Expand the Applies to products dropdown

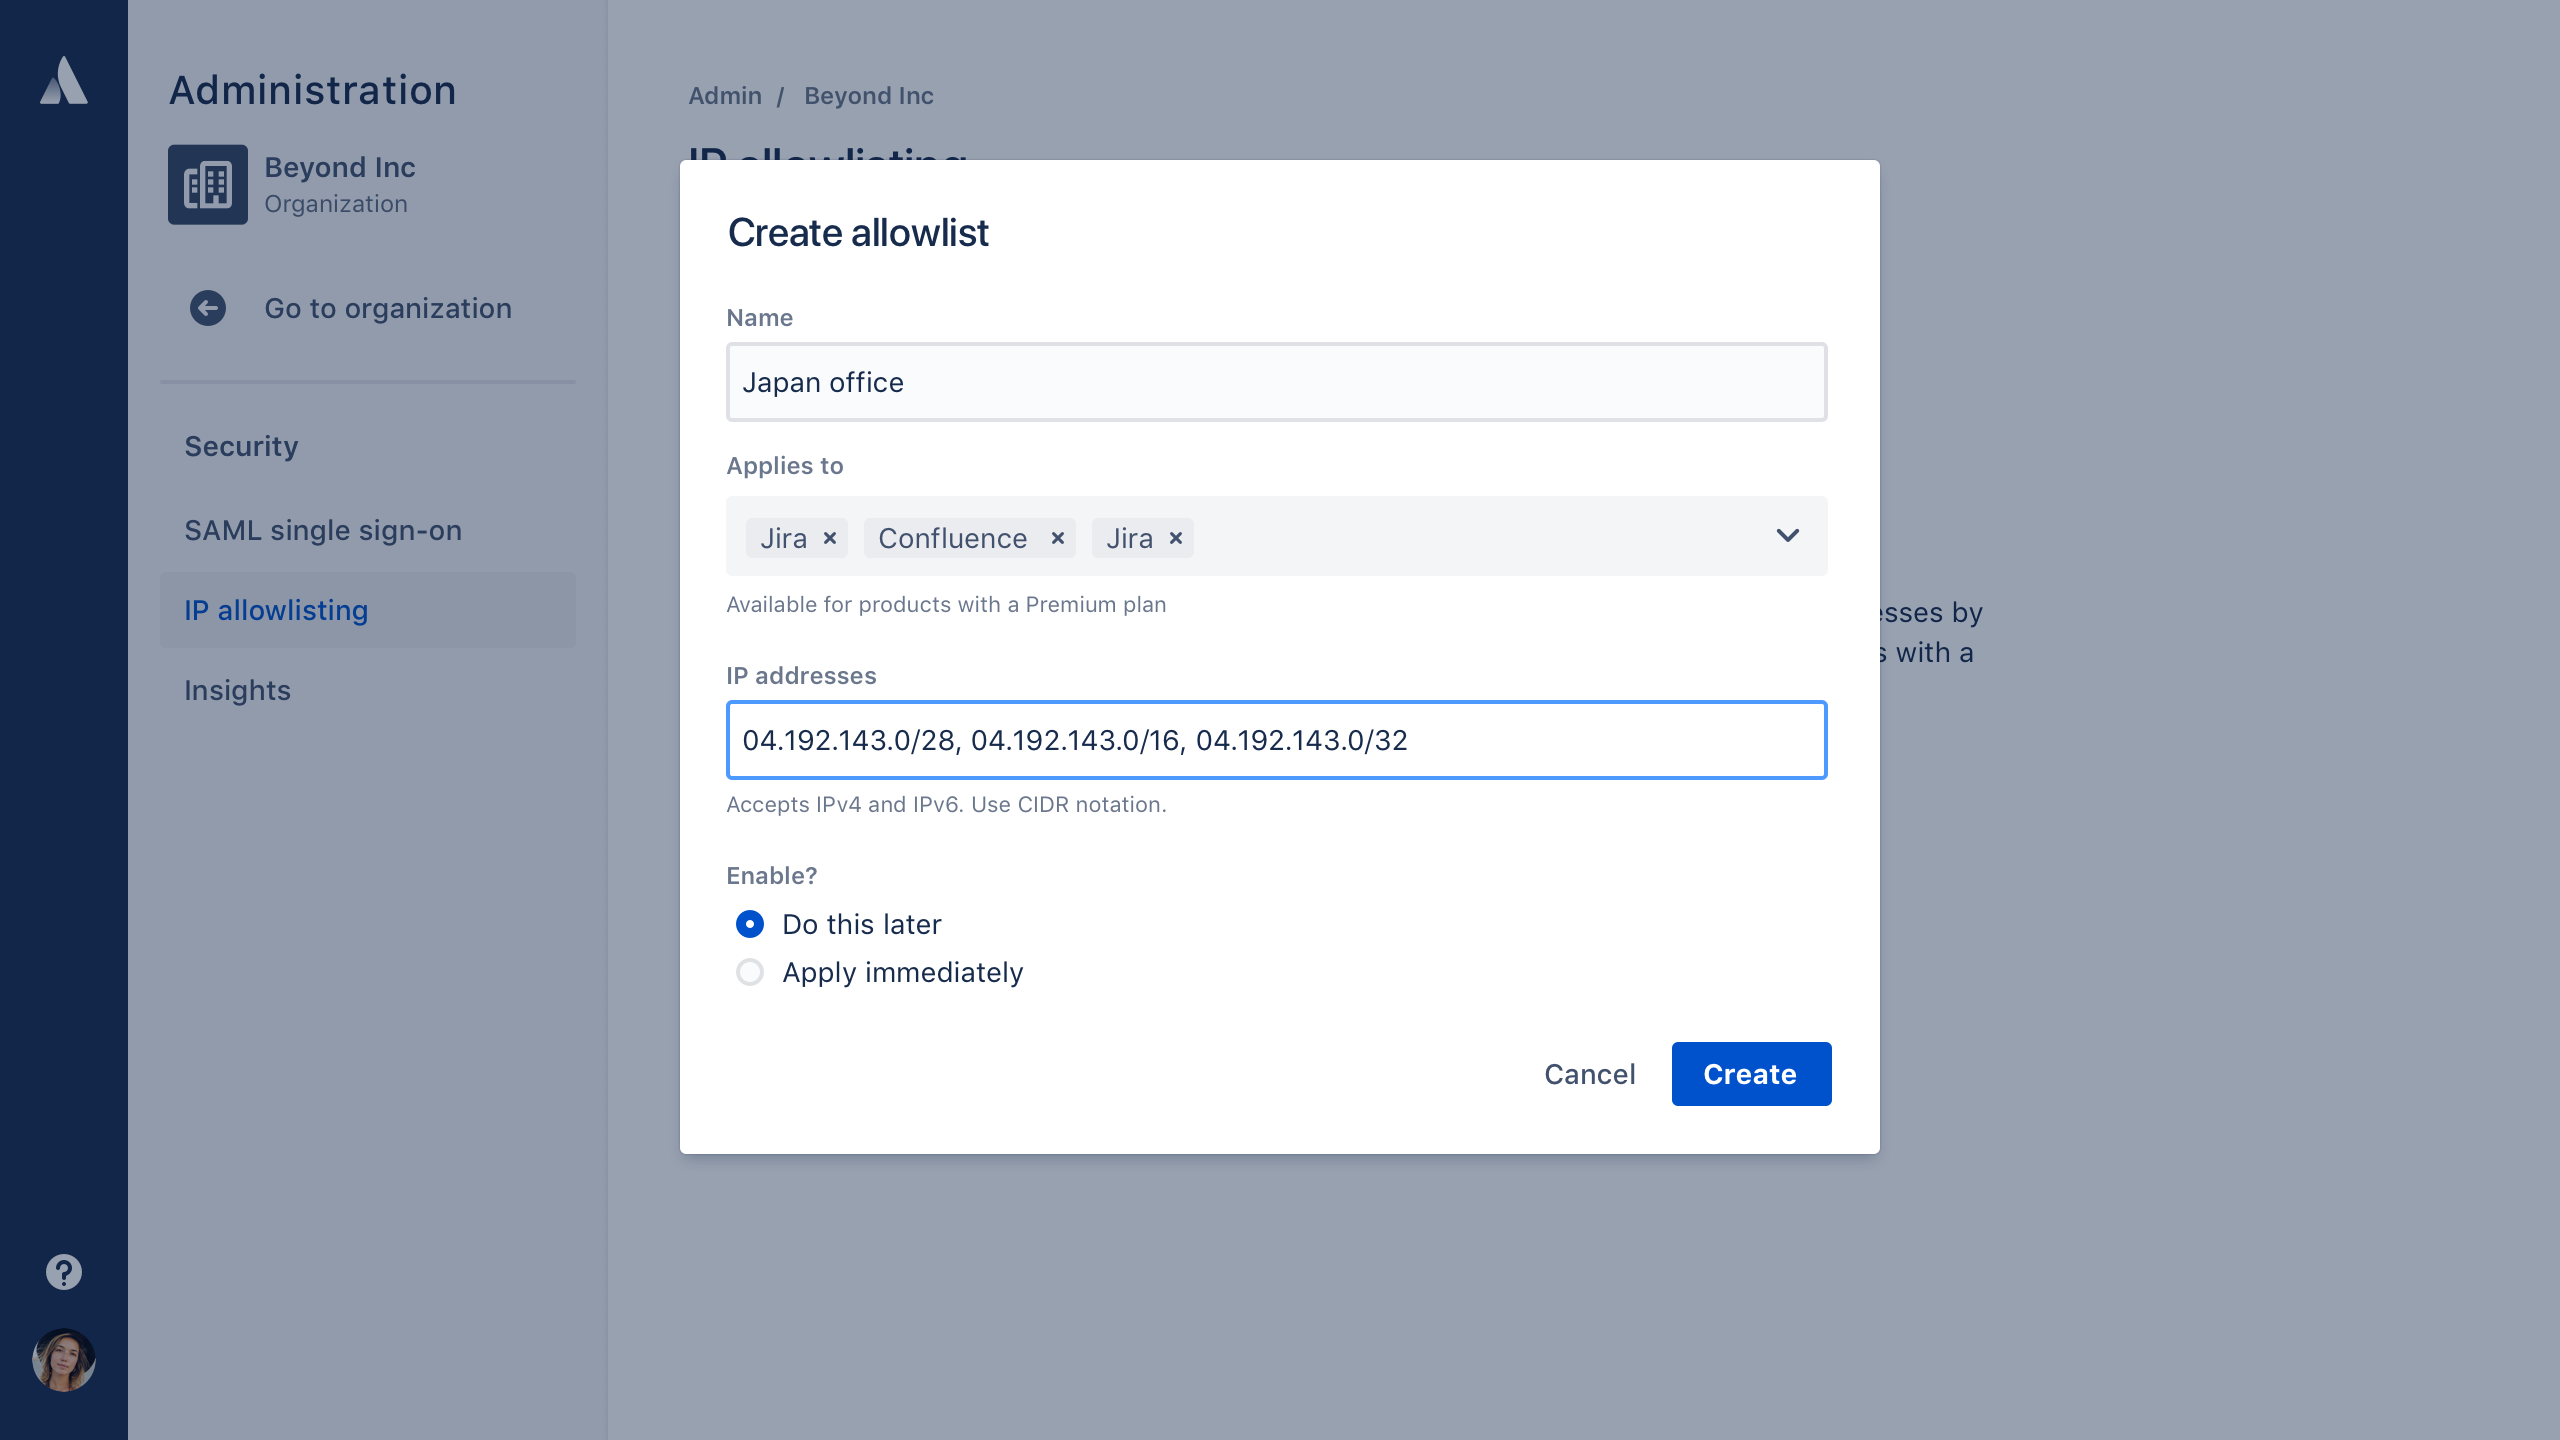(1786, 536)
